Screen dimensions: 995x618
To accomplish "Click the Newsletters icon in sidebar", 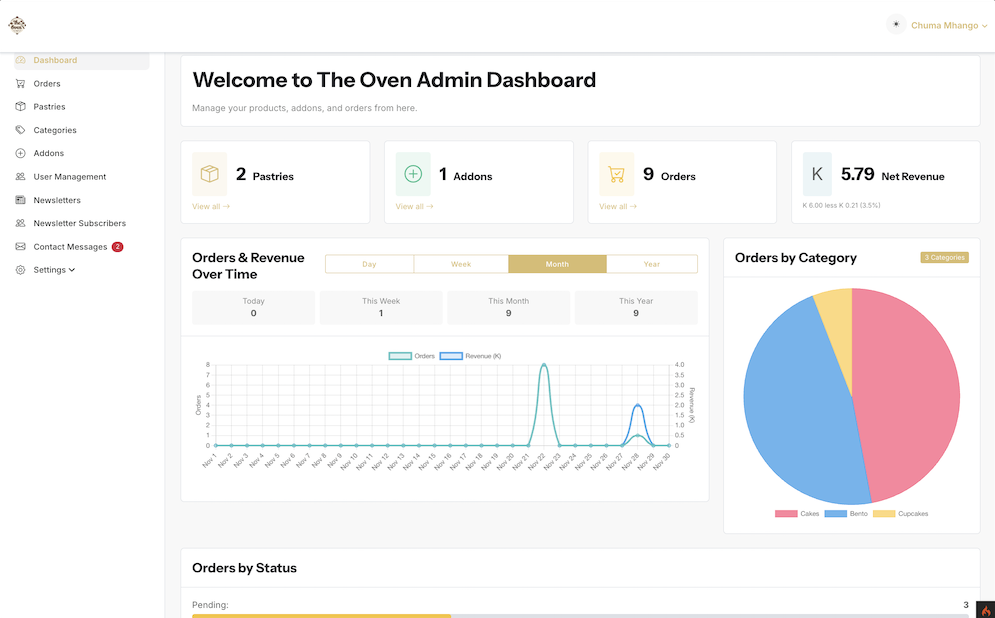I will click(x=20, y=200).
